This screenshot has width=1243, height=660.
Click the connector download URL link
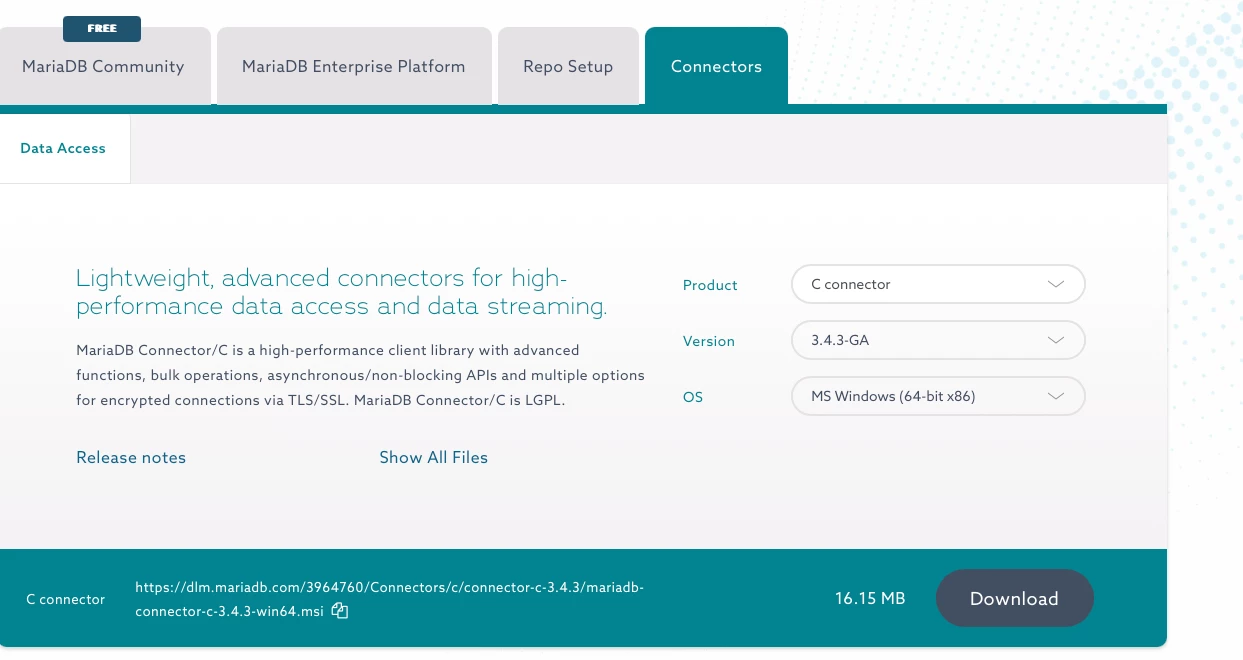click(x=389, y=599)
